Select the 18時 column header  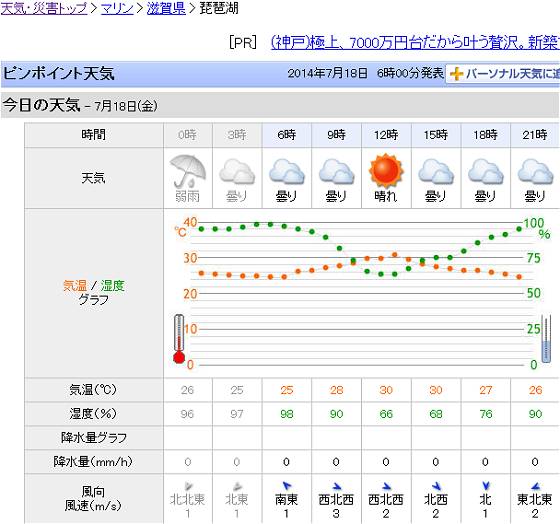pyautogui.click(x=485, y=135)
